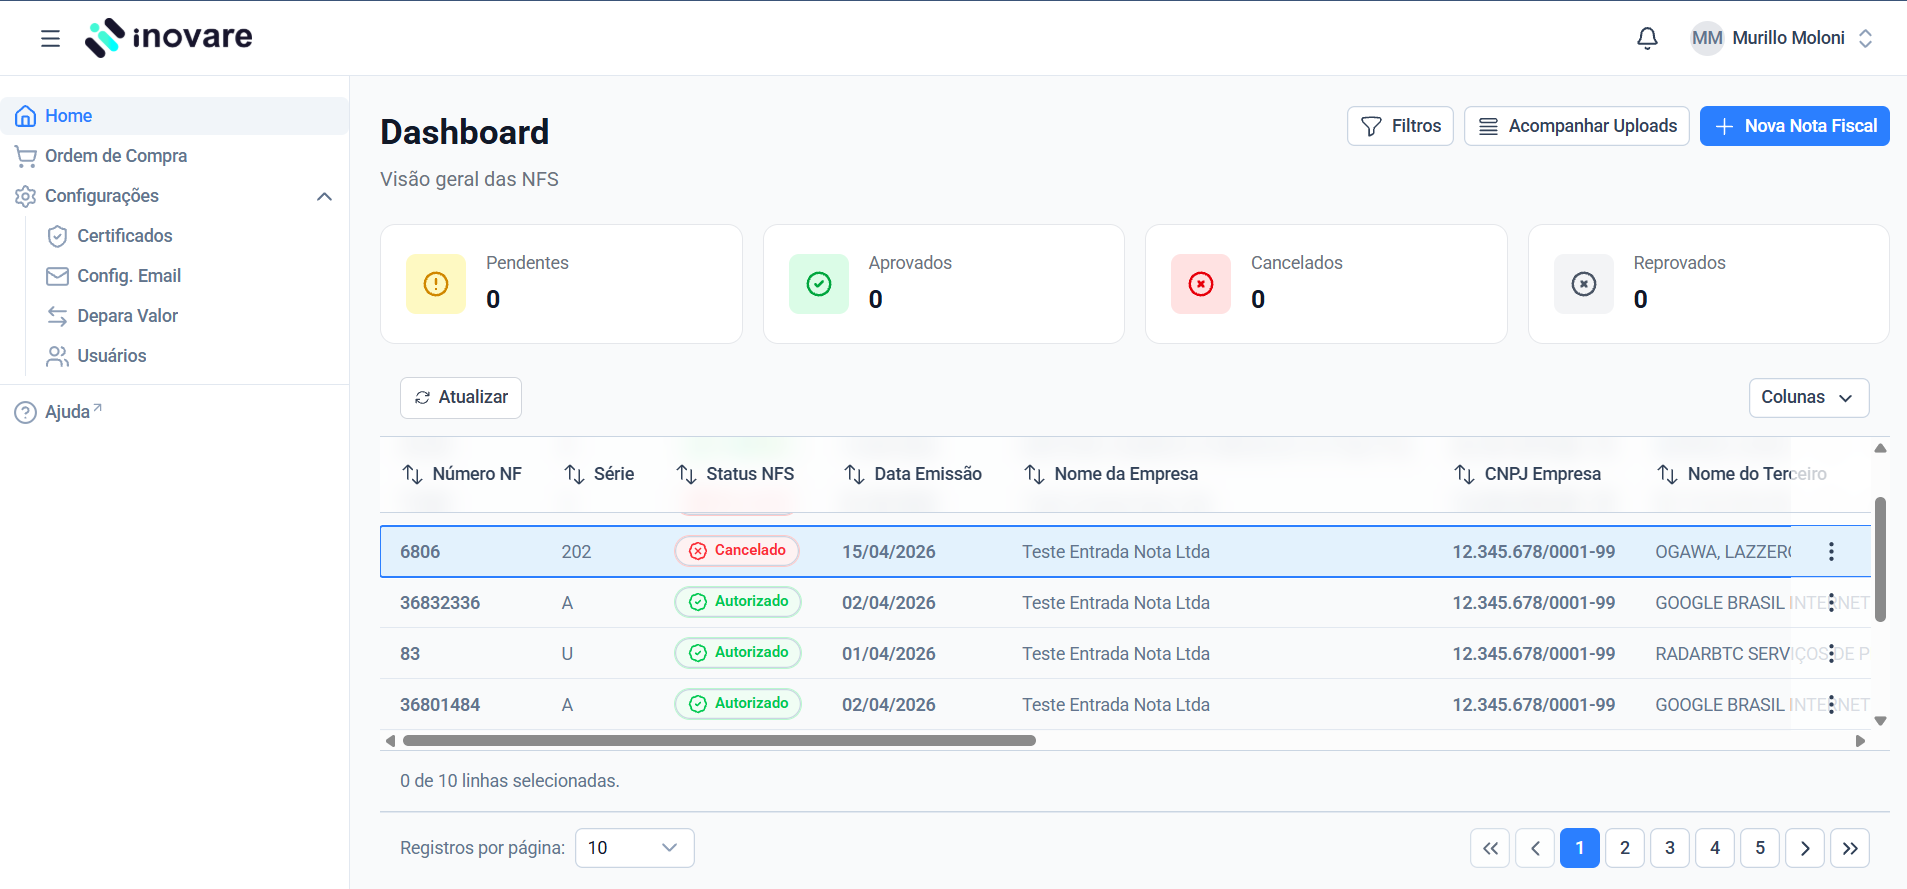Sort by Nome da Empresa column

(1111, 474)
